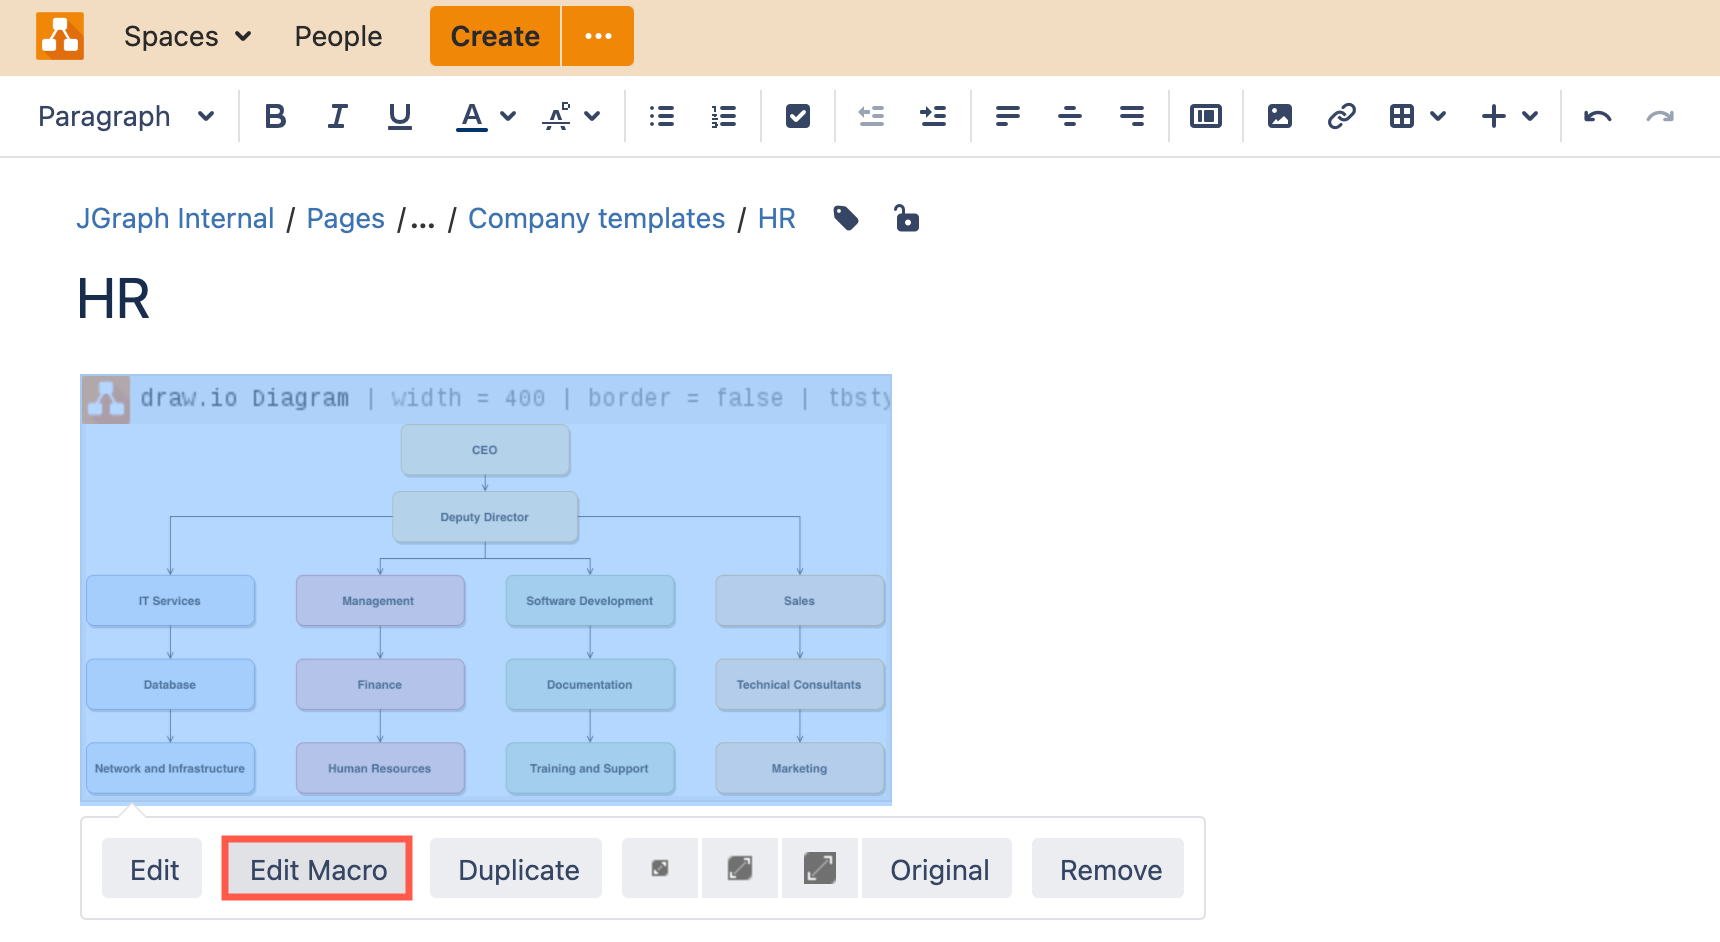
Task: Open the People section
Action: pos(338,36)
